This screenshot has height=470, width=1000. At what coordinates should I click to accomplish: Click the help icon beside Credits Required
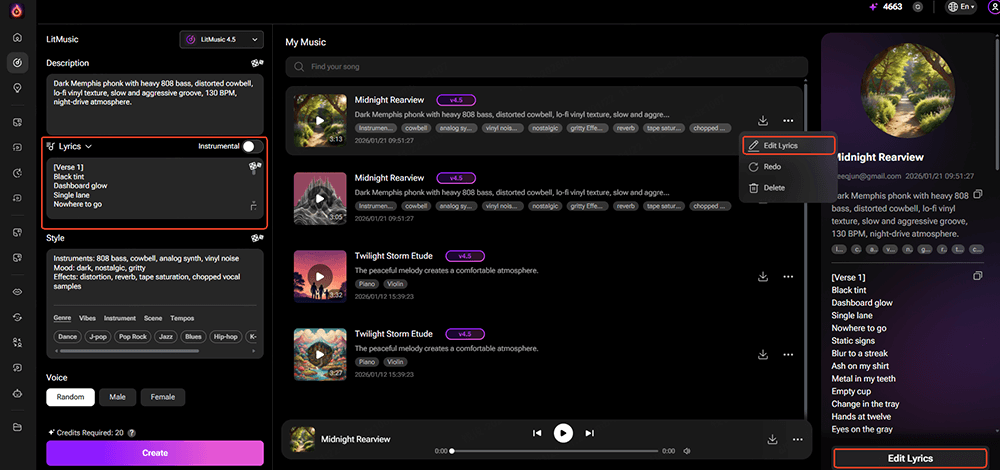click(x=131, y=432)
